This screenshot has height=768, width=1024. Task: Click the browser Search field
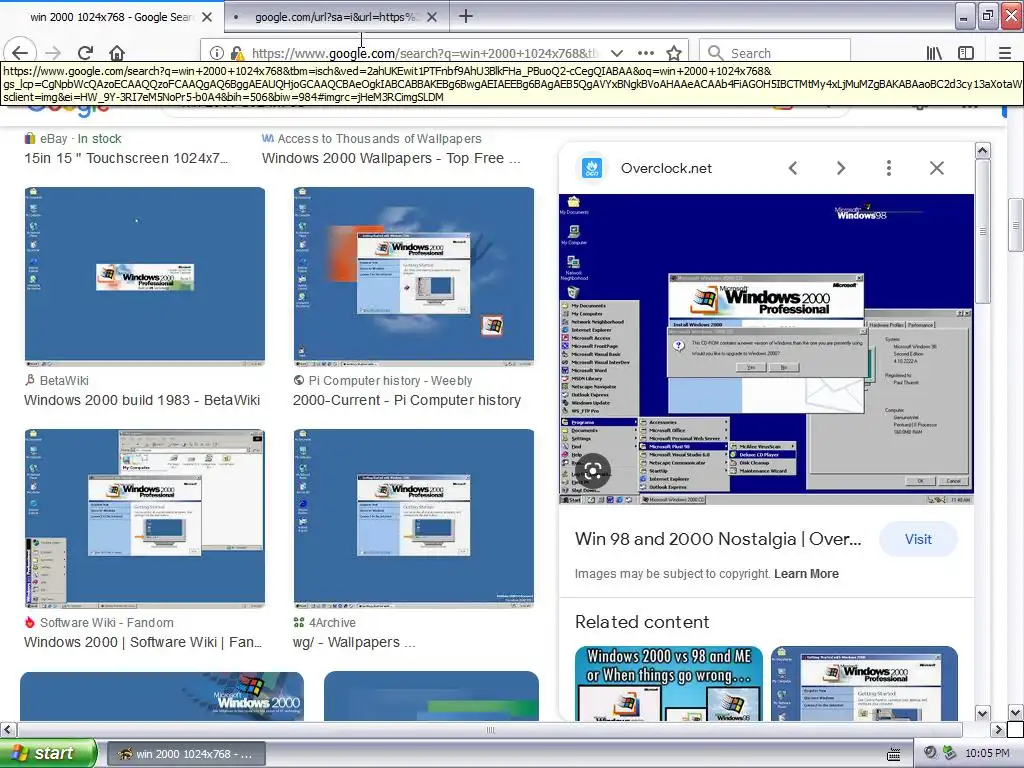775,53
